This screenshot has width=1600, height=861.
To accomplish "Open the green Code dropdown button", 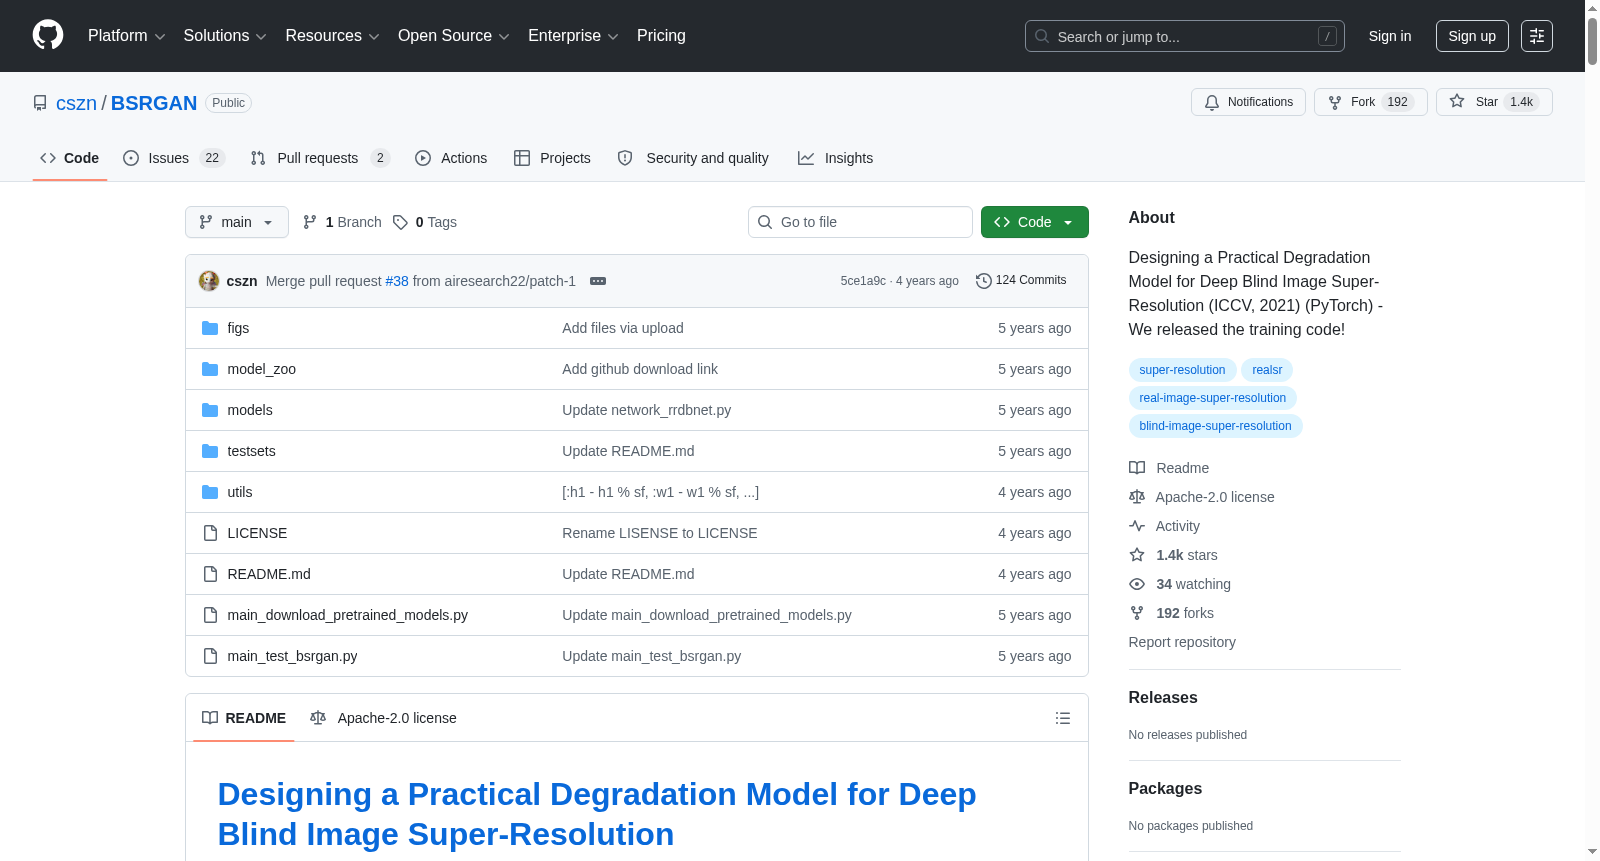I will click(1034, 222).
